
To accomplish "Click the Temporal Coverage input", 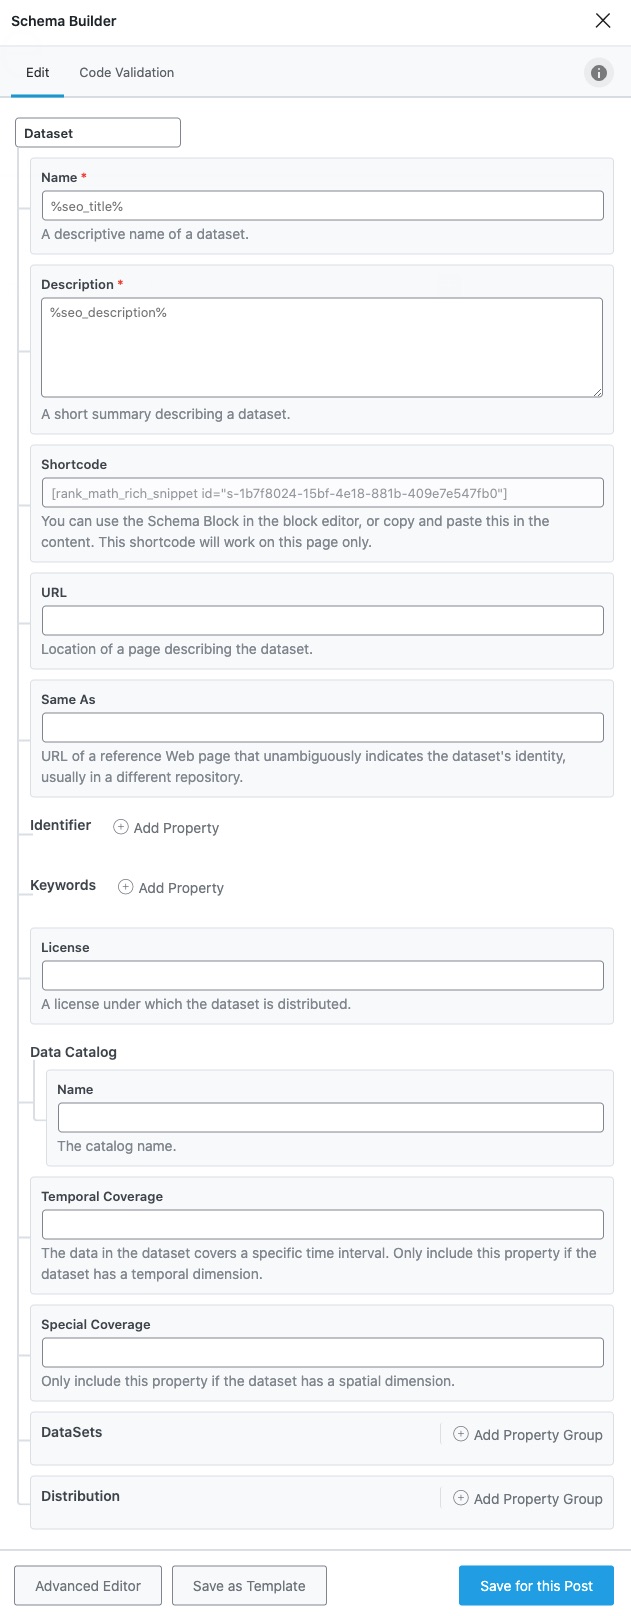I will coord(322,1224).
